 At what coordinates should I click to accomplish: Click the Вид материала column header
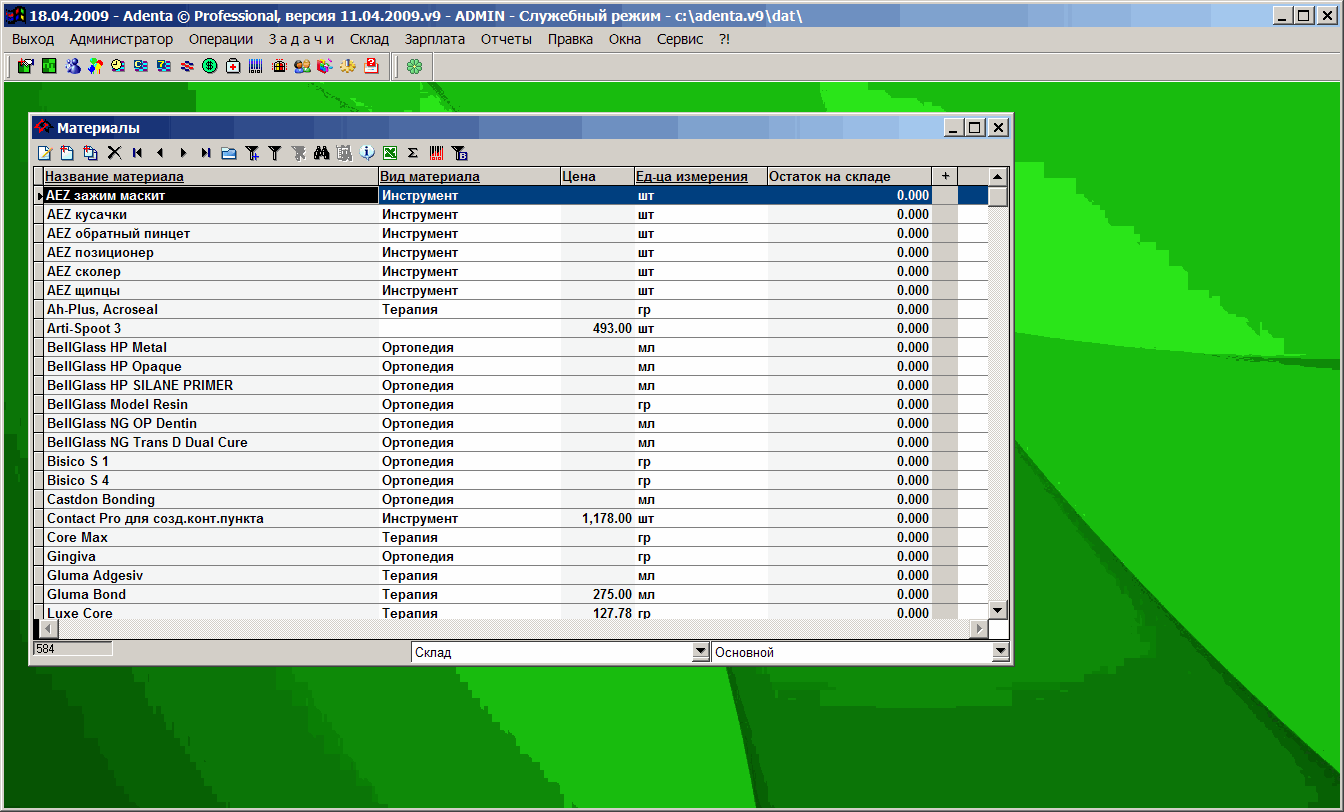(431, 176)
